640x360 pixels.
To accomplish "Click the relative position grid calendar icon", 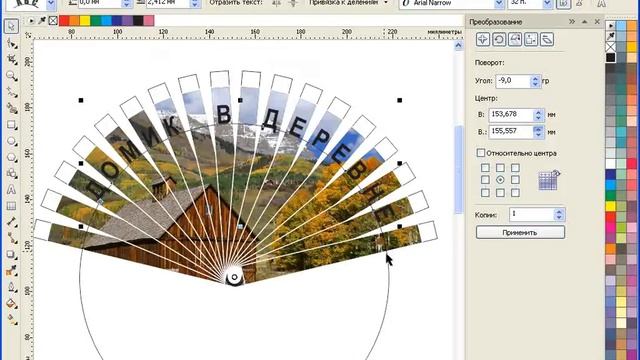I will [x=549, y=180].
